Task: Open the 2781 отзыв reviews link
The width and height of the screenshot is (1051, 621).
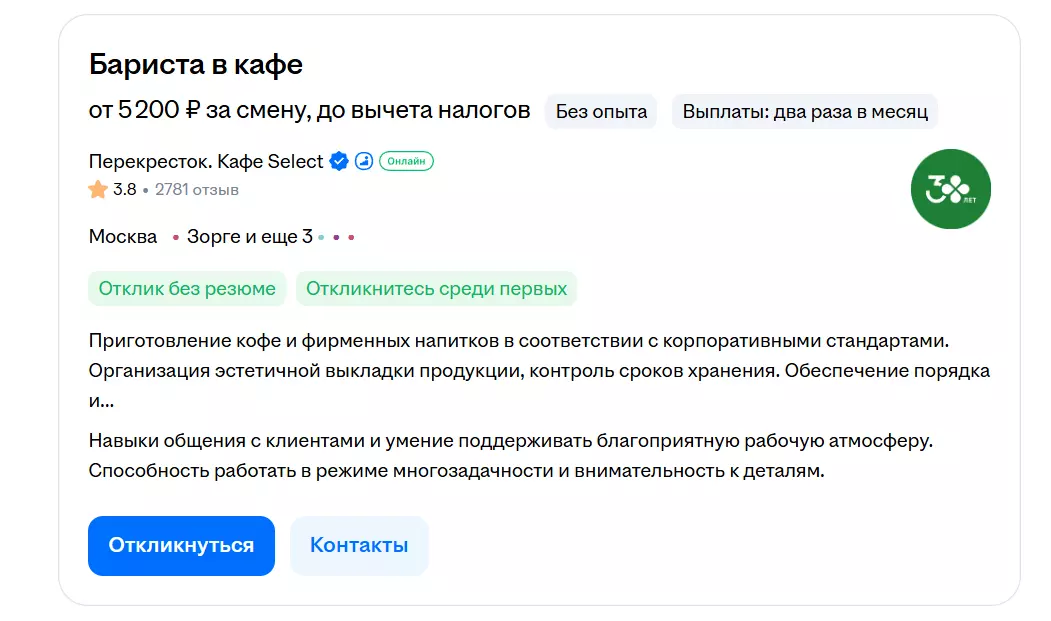Action: (x=197, y=189)
